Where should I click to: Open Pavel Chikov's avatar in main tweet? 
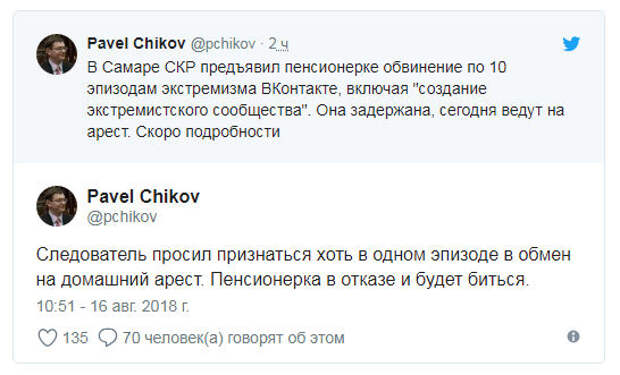click(x=57, y=206)
